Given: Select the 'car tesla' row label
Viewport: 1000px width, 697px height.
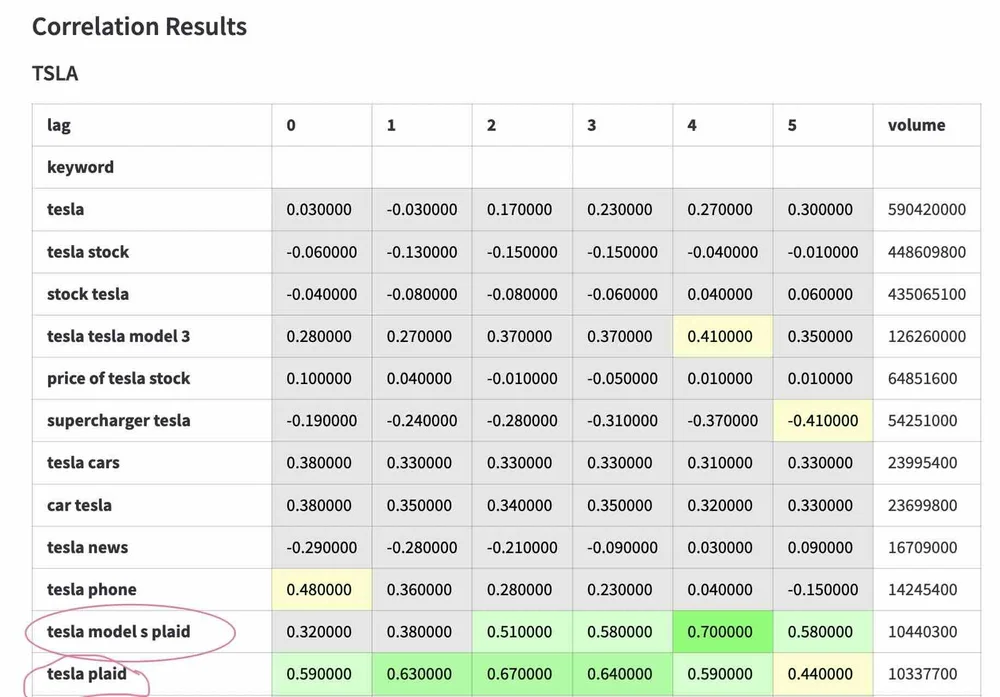Looking at the screenshot, I should pyautogui.click(x=152, y=505).
